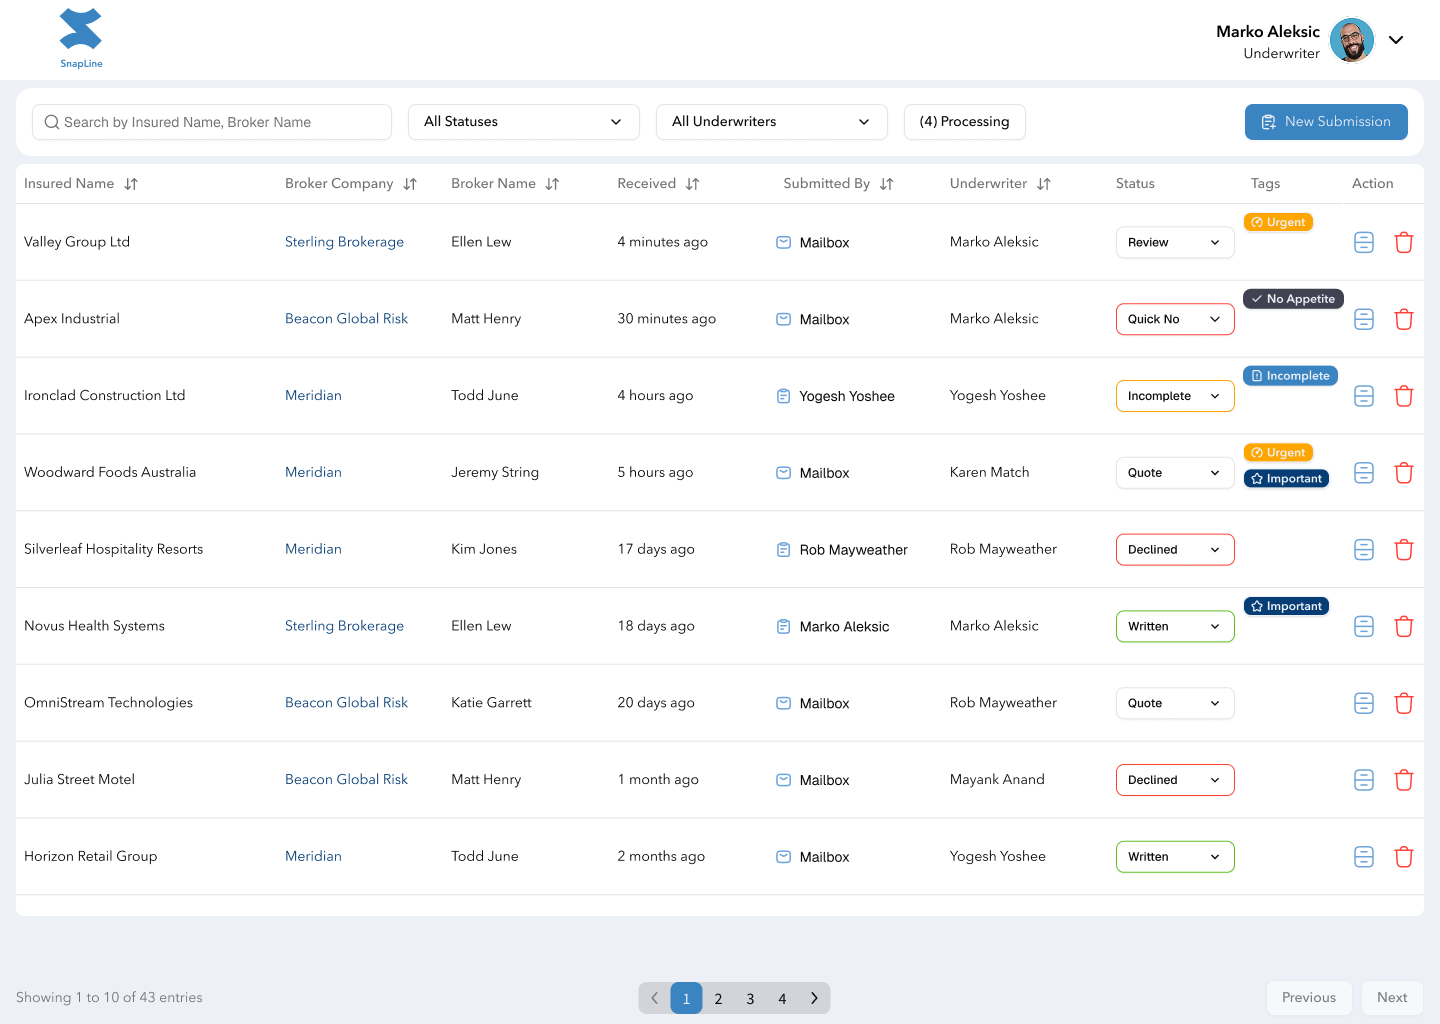Focus the search by Insured Name field

212,122
